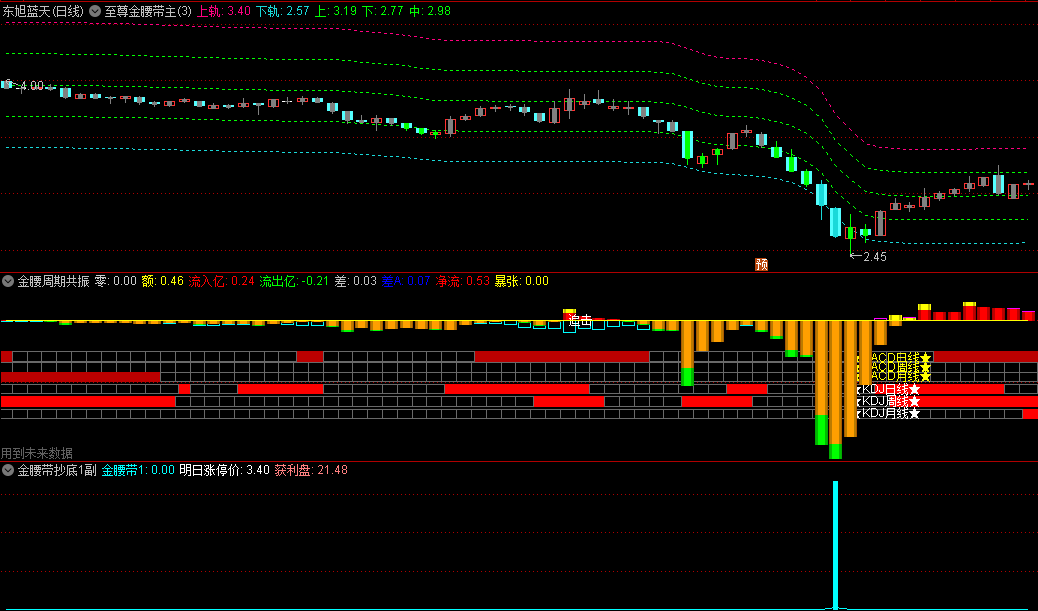This screenshot has height=611, width=1038.
Task: Click the KDJ月线 star label
Action: coord(888,414)
